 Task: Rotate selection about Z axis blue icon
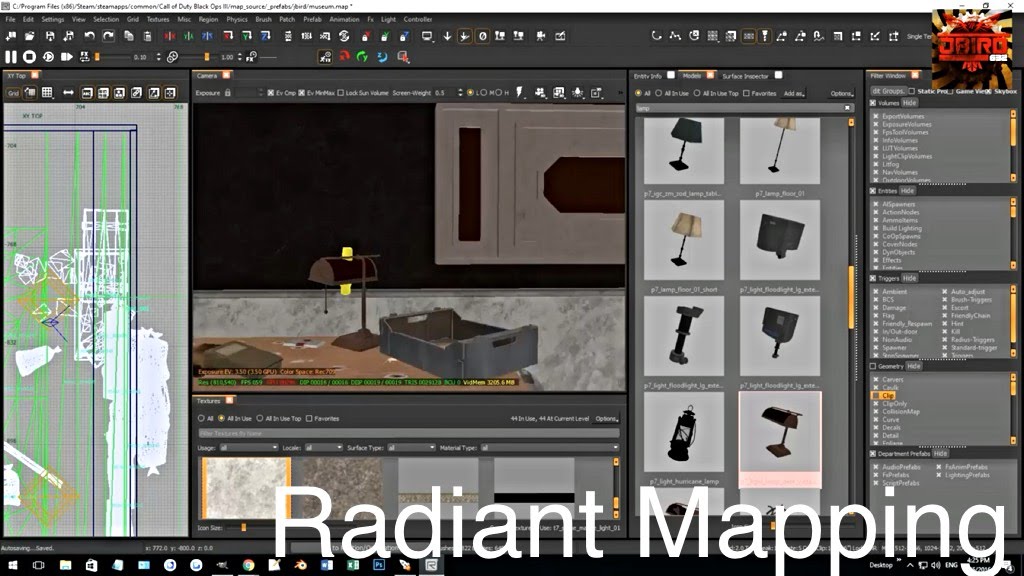266,37
